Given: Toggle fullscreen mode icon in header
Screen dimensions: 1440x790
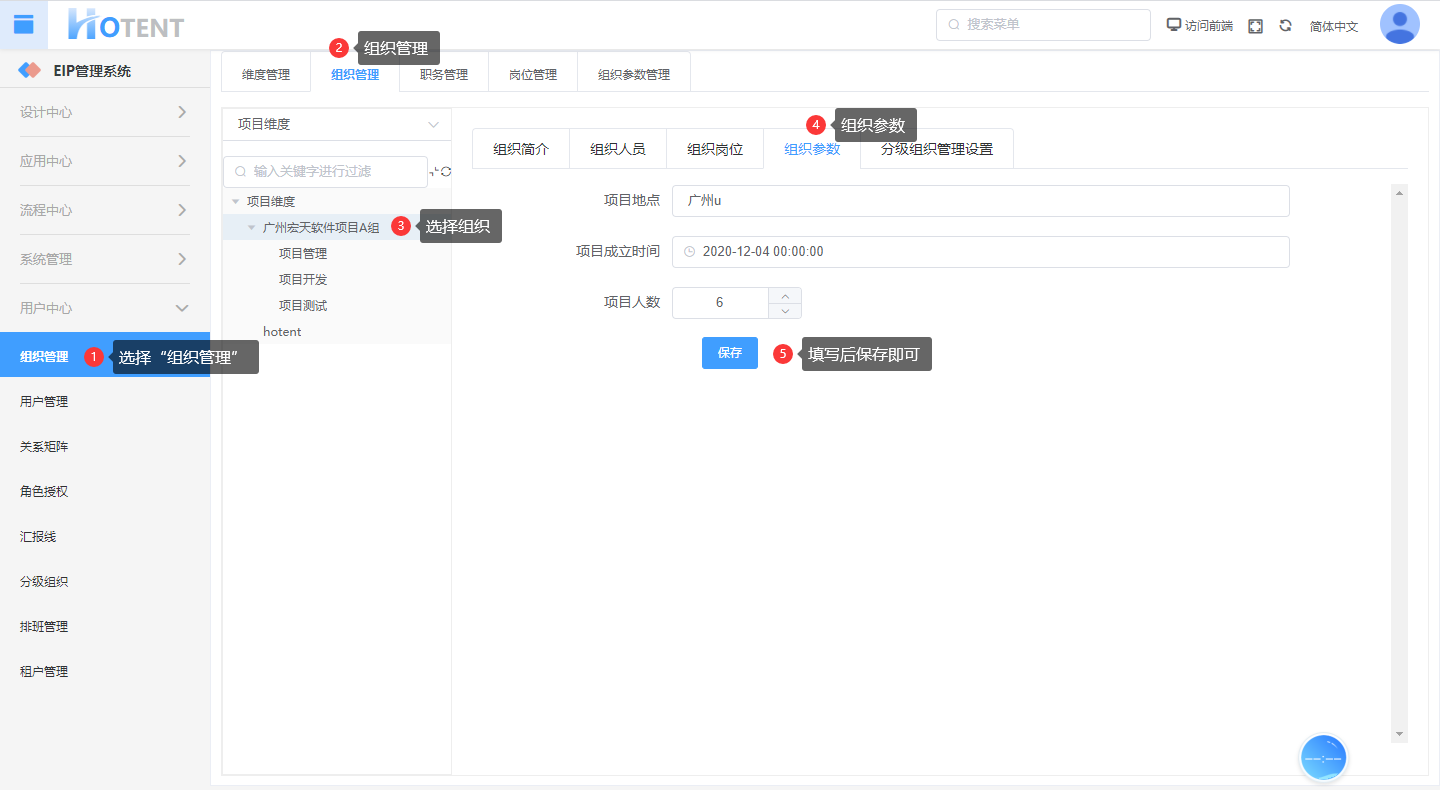Looking at the screenshot, I should tap(1255, 26).
